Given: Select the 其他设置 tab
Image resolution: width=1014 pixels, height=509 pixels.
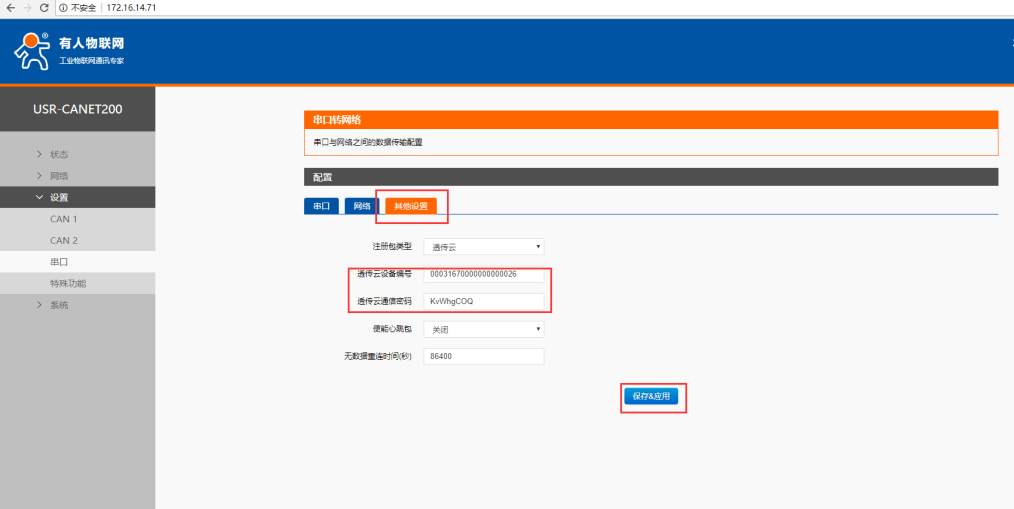Looking at the screenshot, I should click(x=410, y=206).
